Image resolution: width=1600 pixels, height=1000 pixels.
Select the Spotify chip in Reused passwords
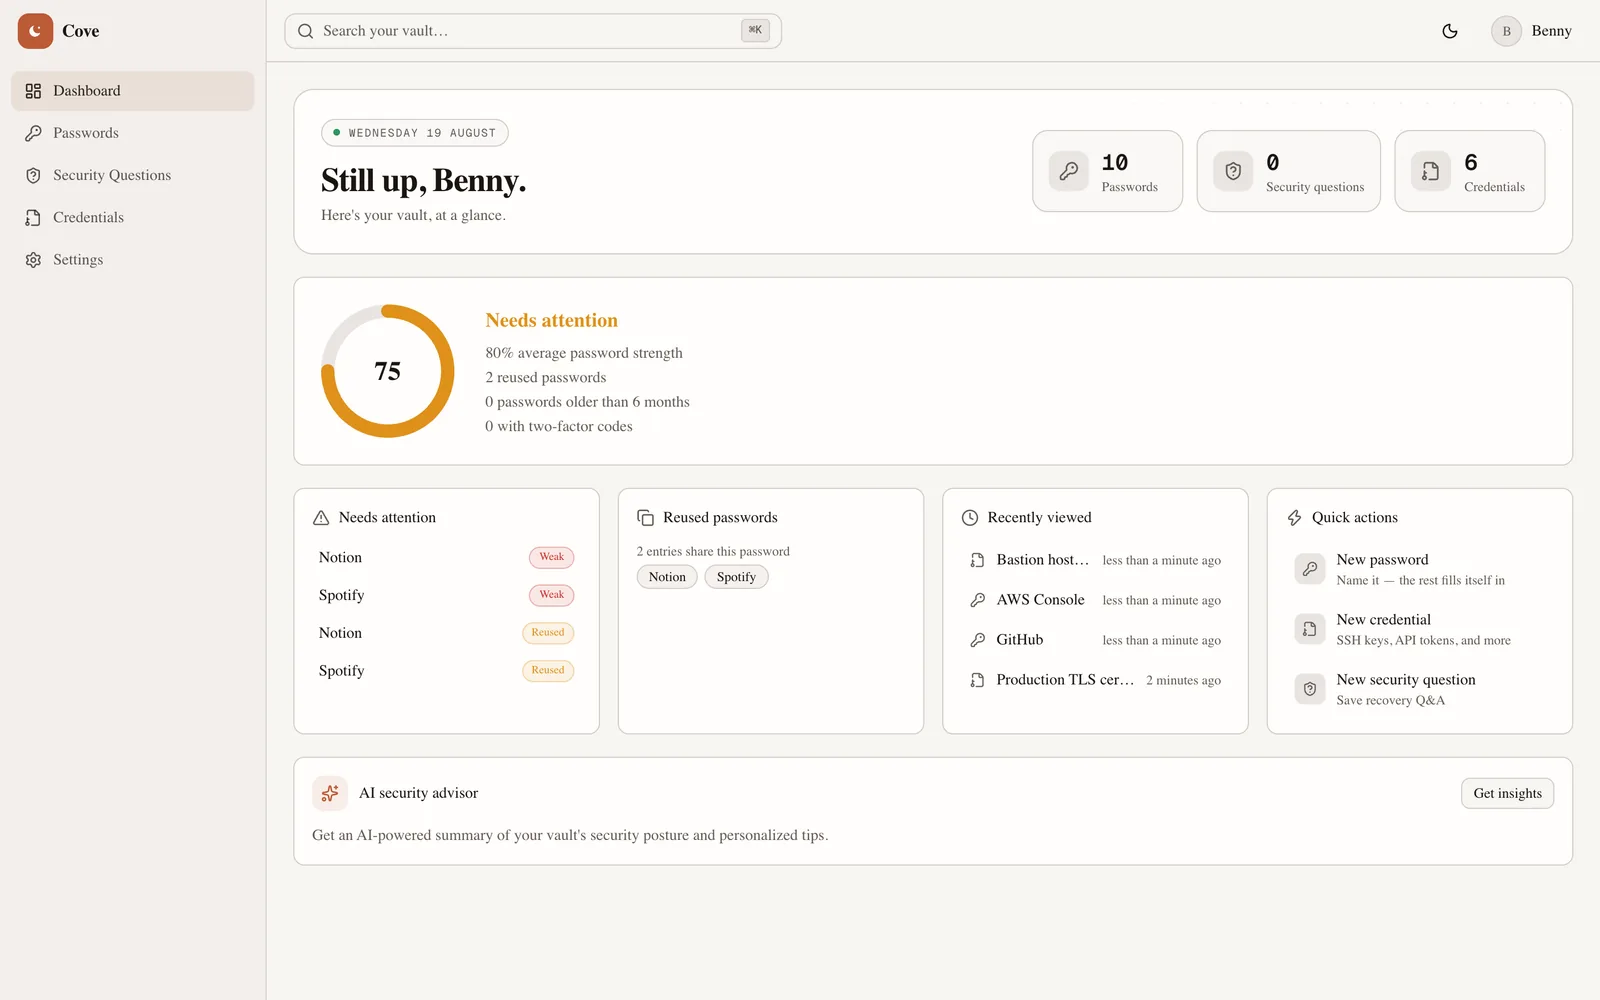click(736, 577)
